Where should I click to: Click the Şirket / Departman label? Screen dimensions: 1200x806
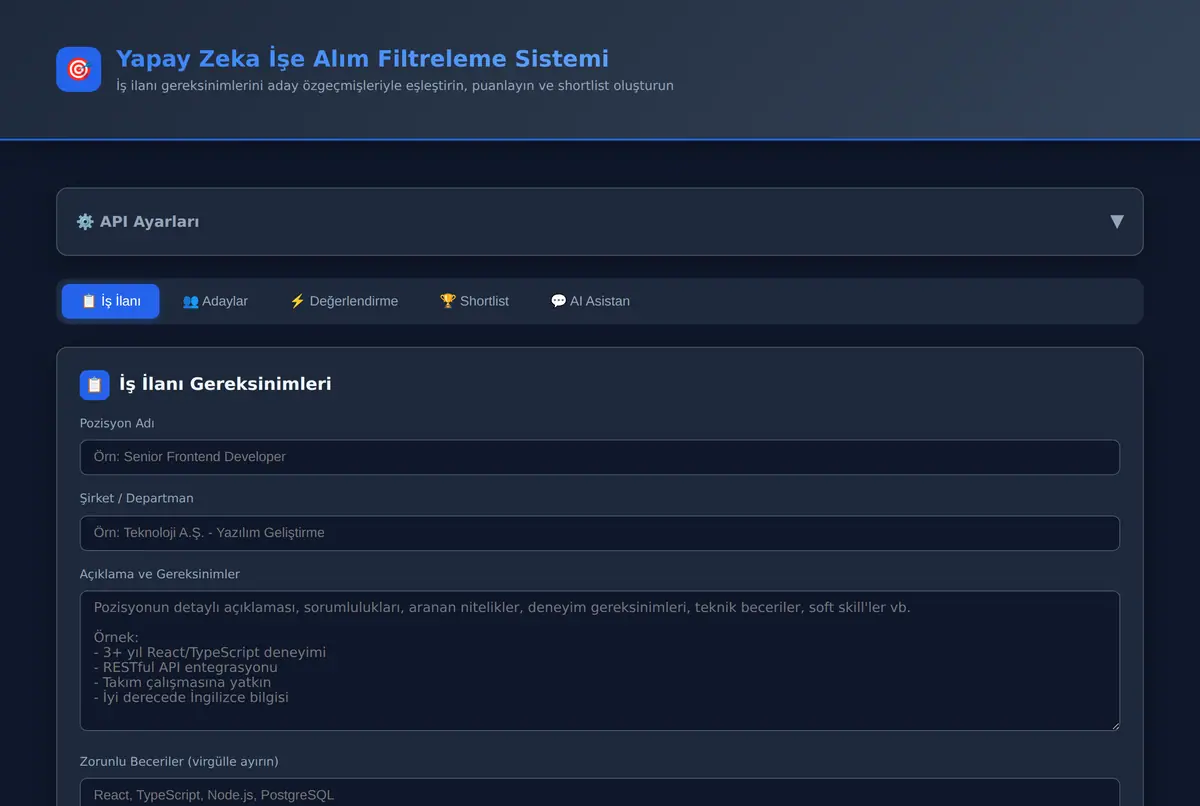click(137, 498)
